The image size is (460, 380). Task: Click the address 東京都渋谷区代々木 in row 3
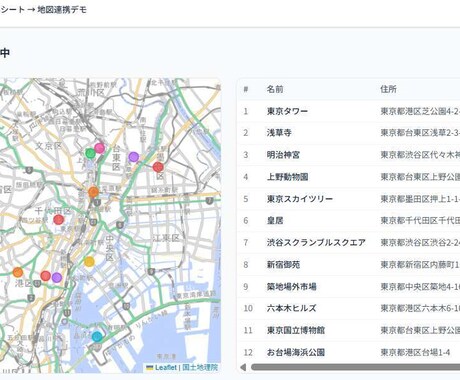click(x=420, y=155)
